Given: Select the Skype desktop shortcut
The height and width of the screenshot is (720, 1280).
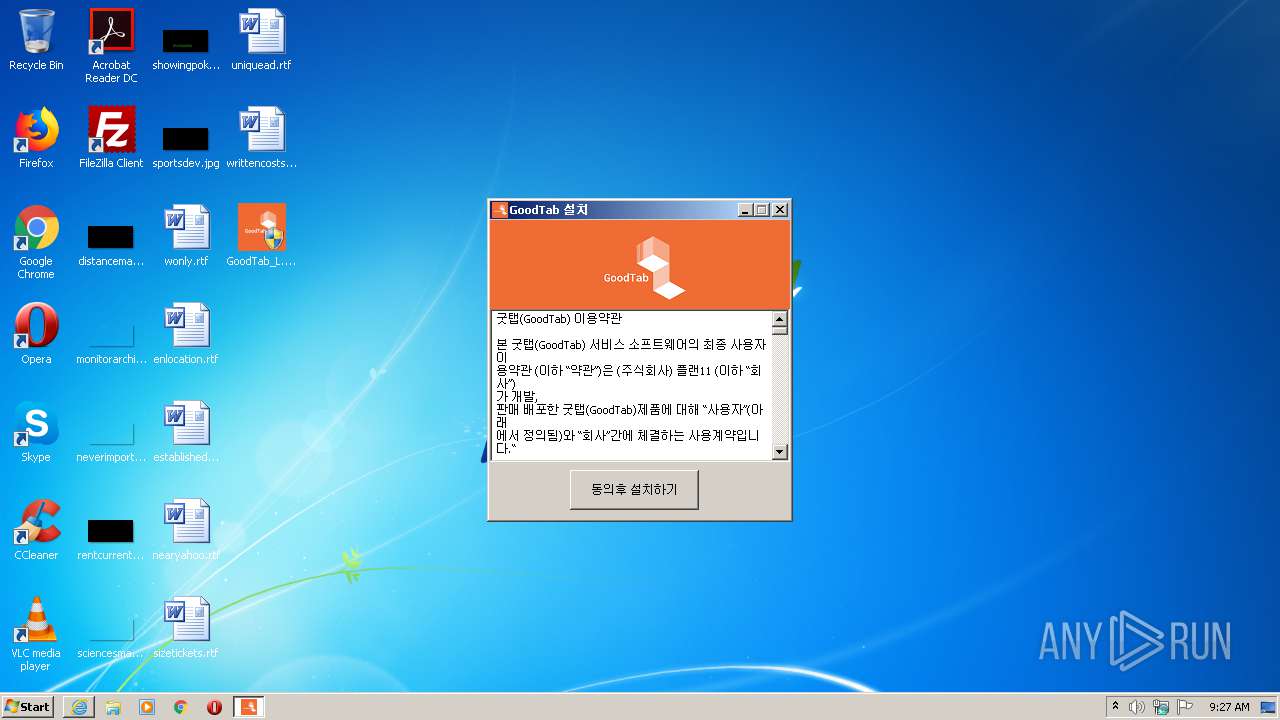Looking at the screenshot, I should tap(36, 432).
